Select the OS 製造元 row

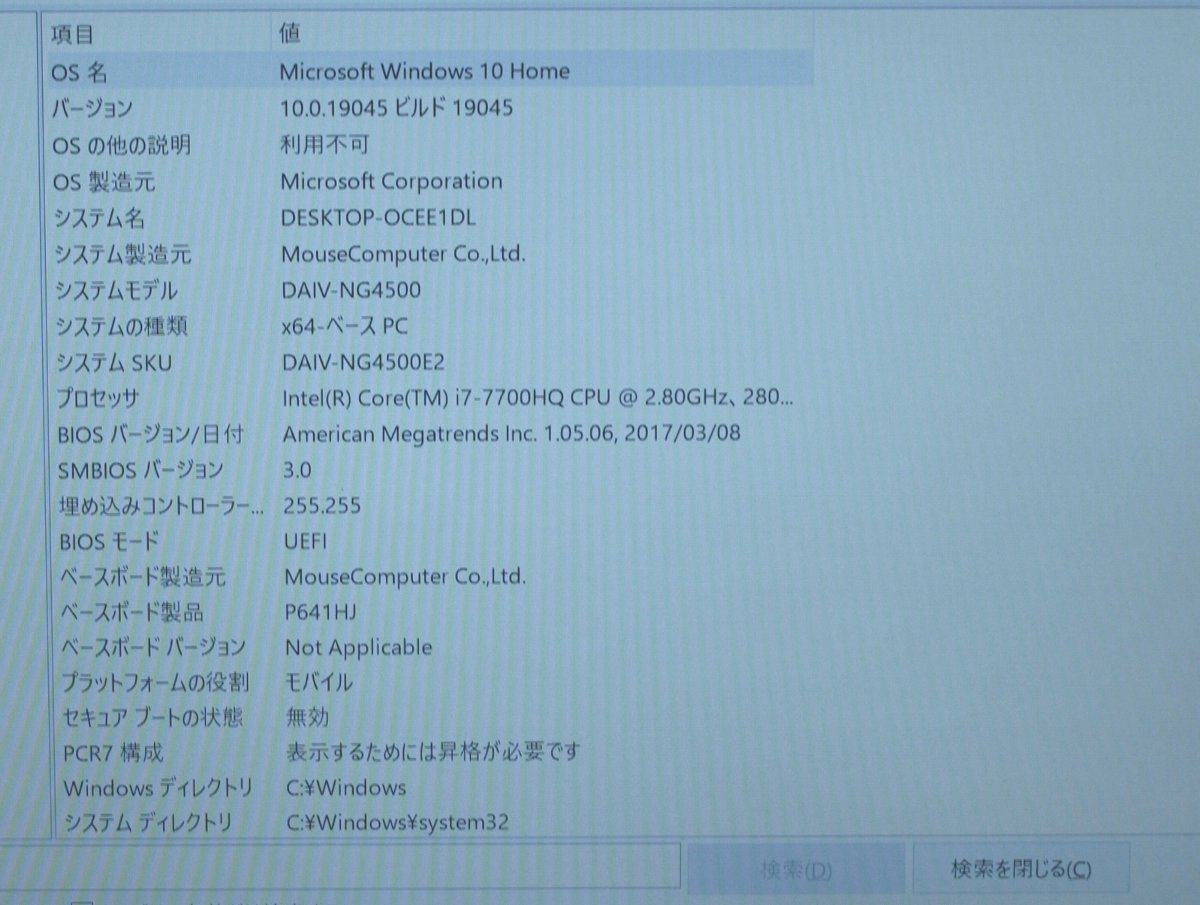pos(429,182)
